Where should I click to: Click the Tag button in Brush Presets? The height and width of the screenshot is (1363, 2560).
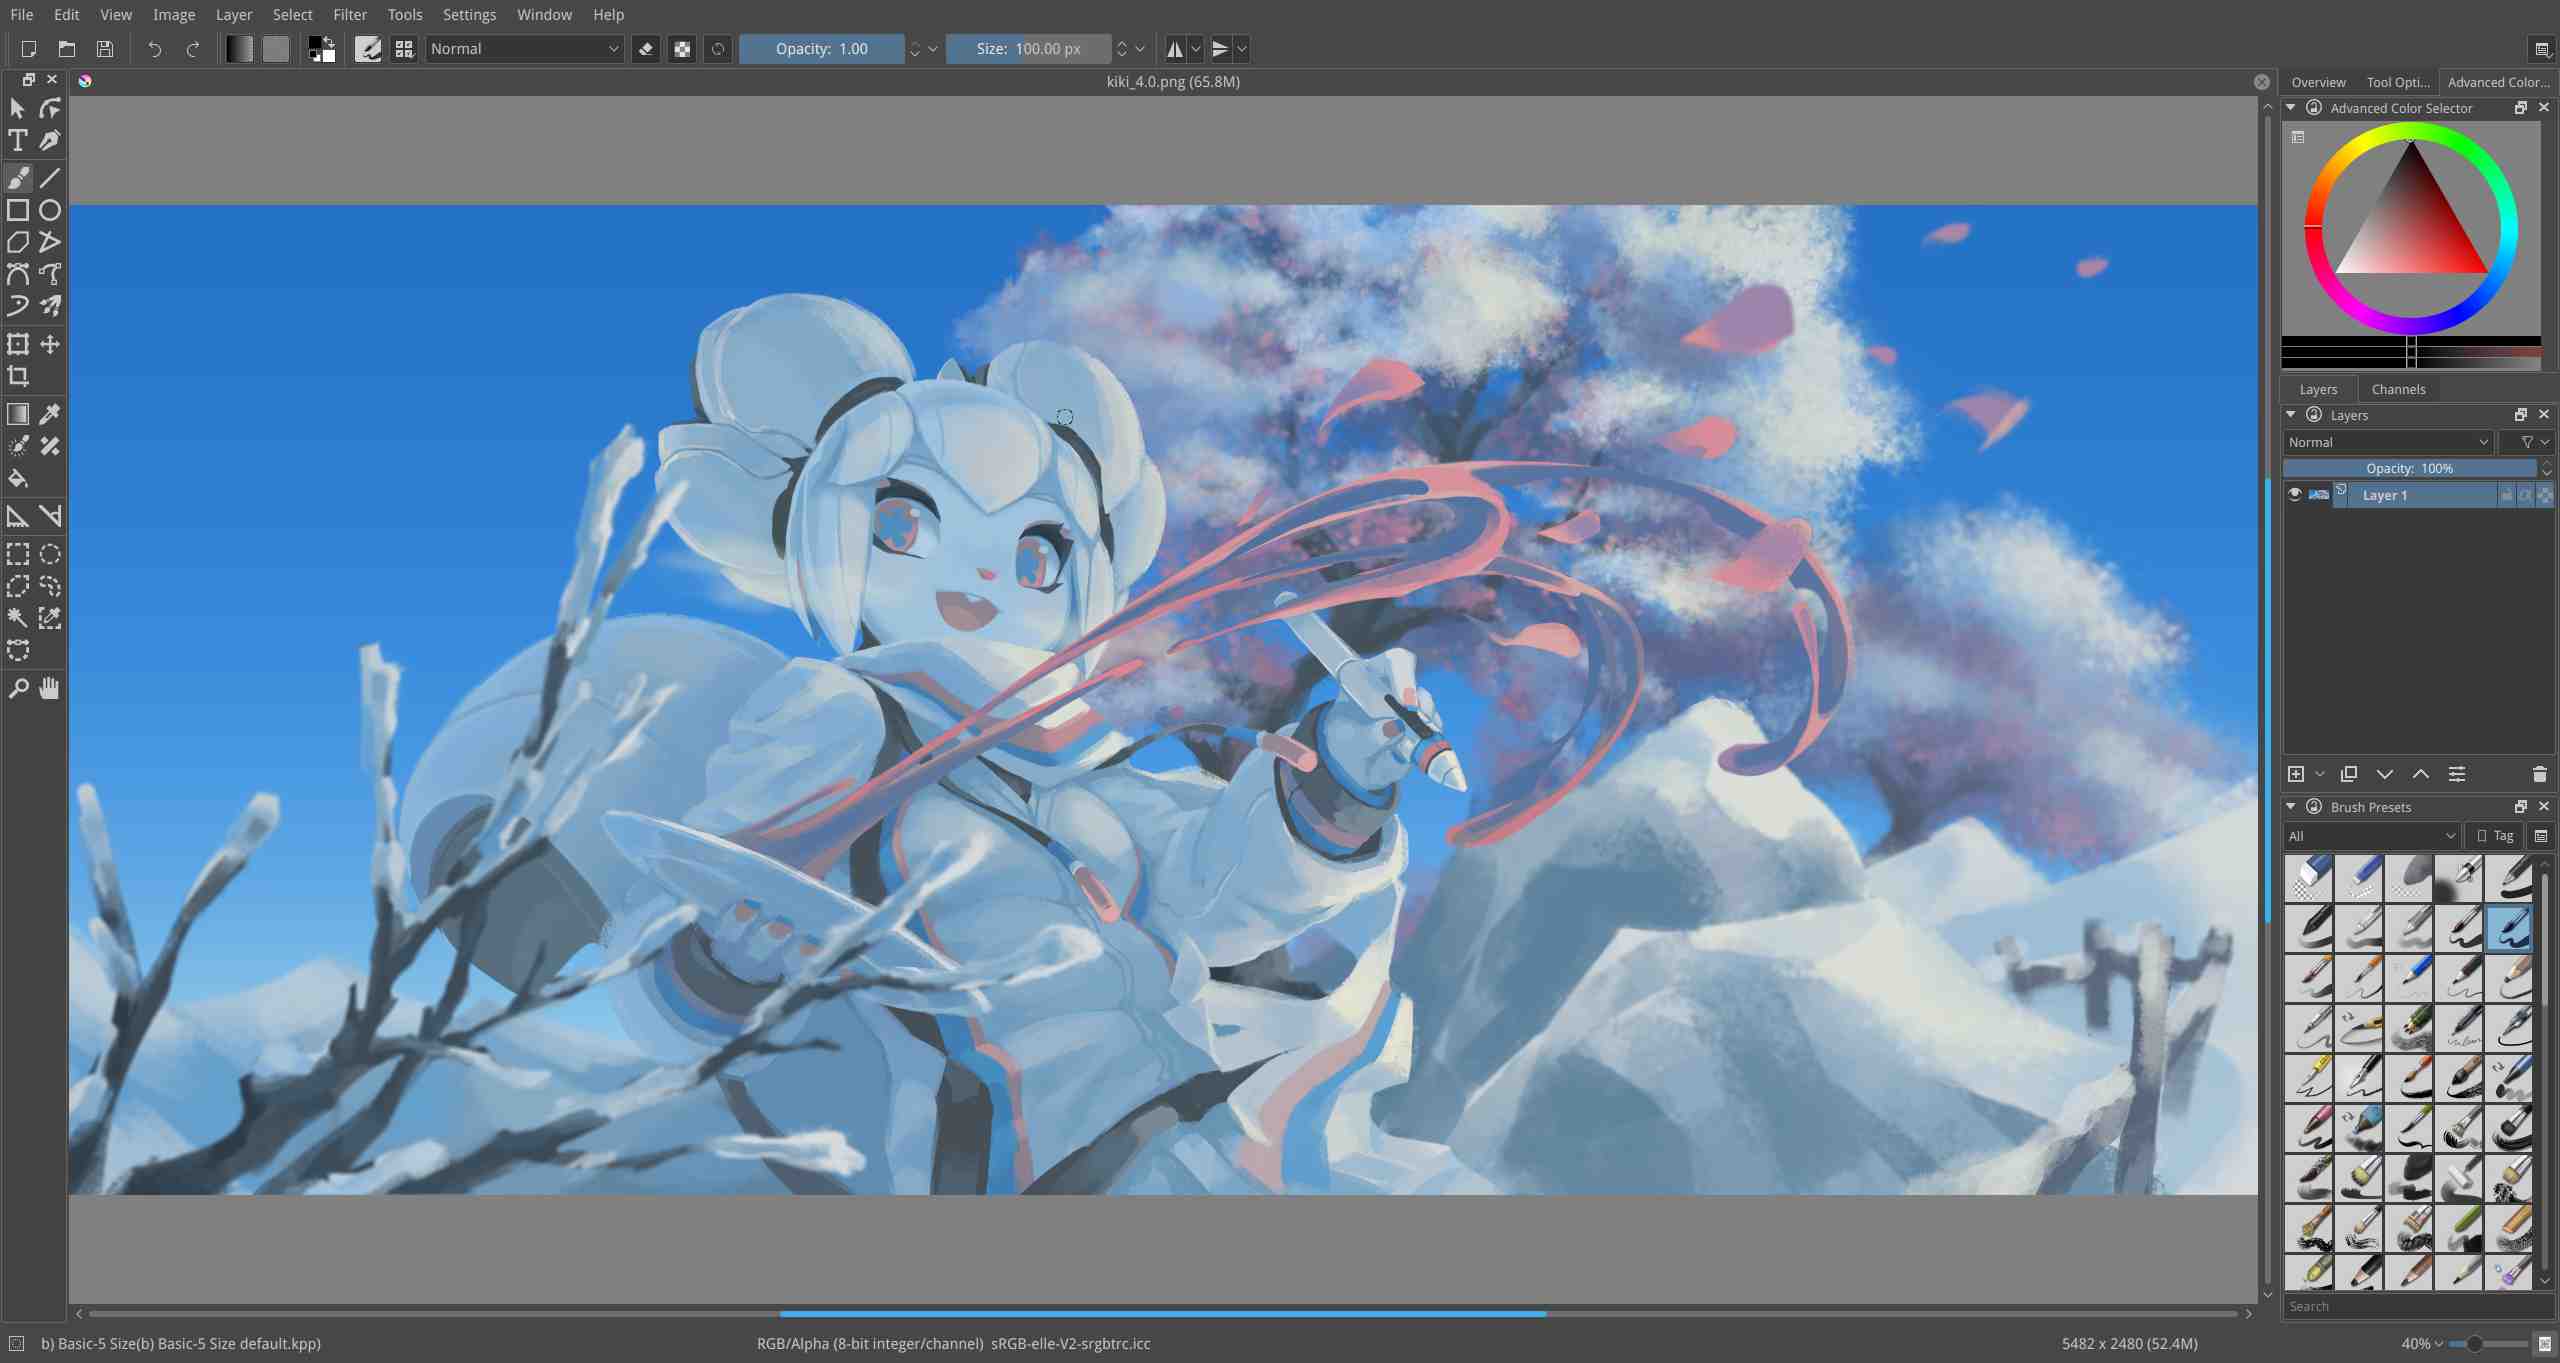tap(2495, 836)
